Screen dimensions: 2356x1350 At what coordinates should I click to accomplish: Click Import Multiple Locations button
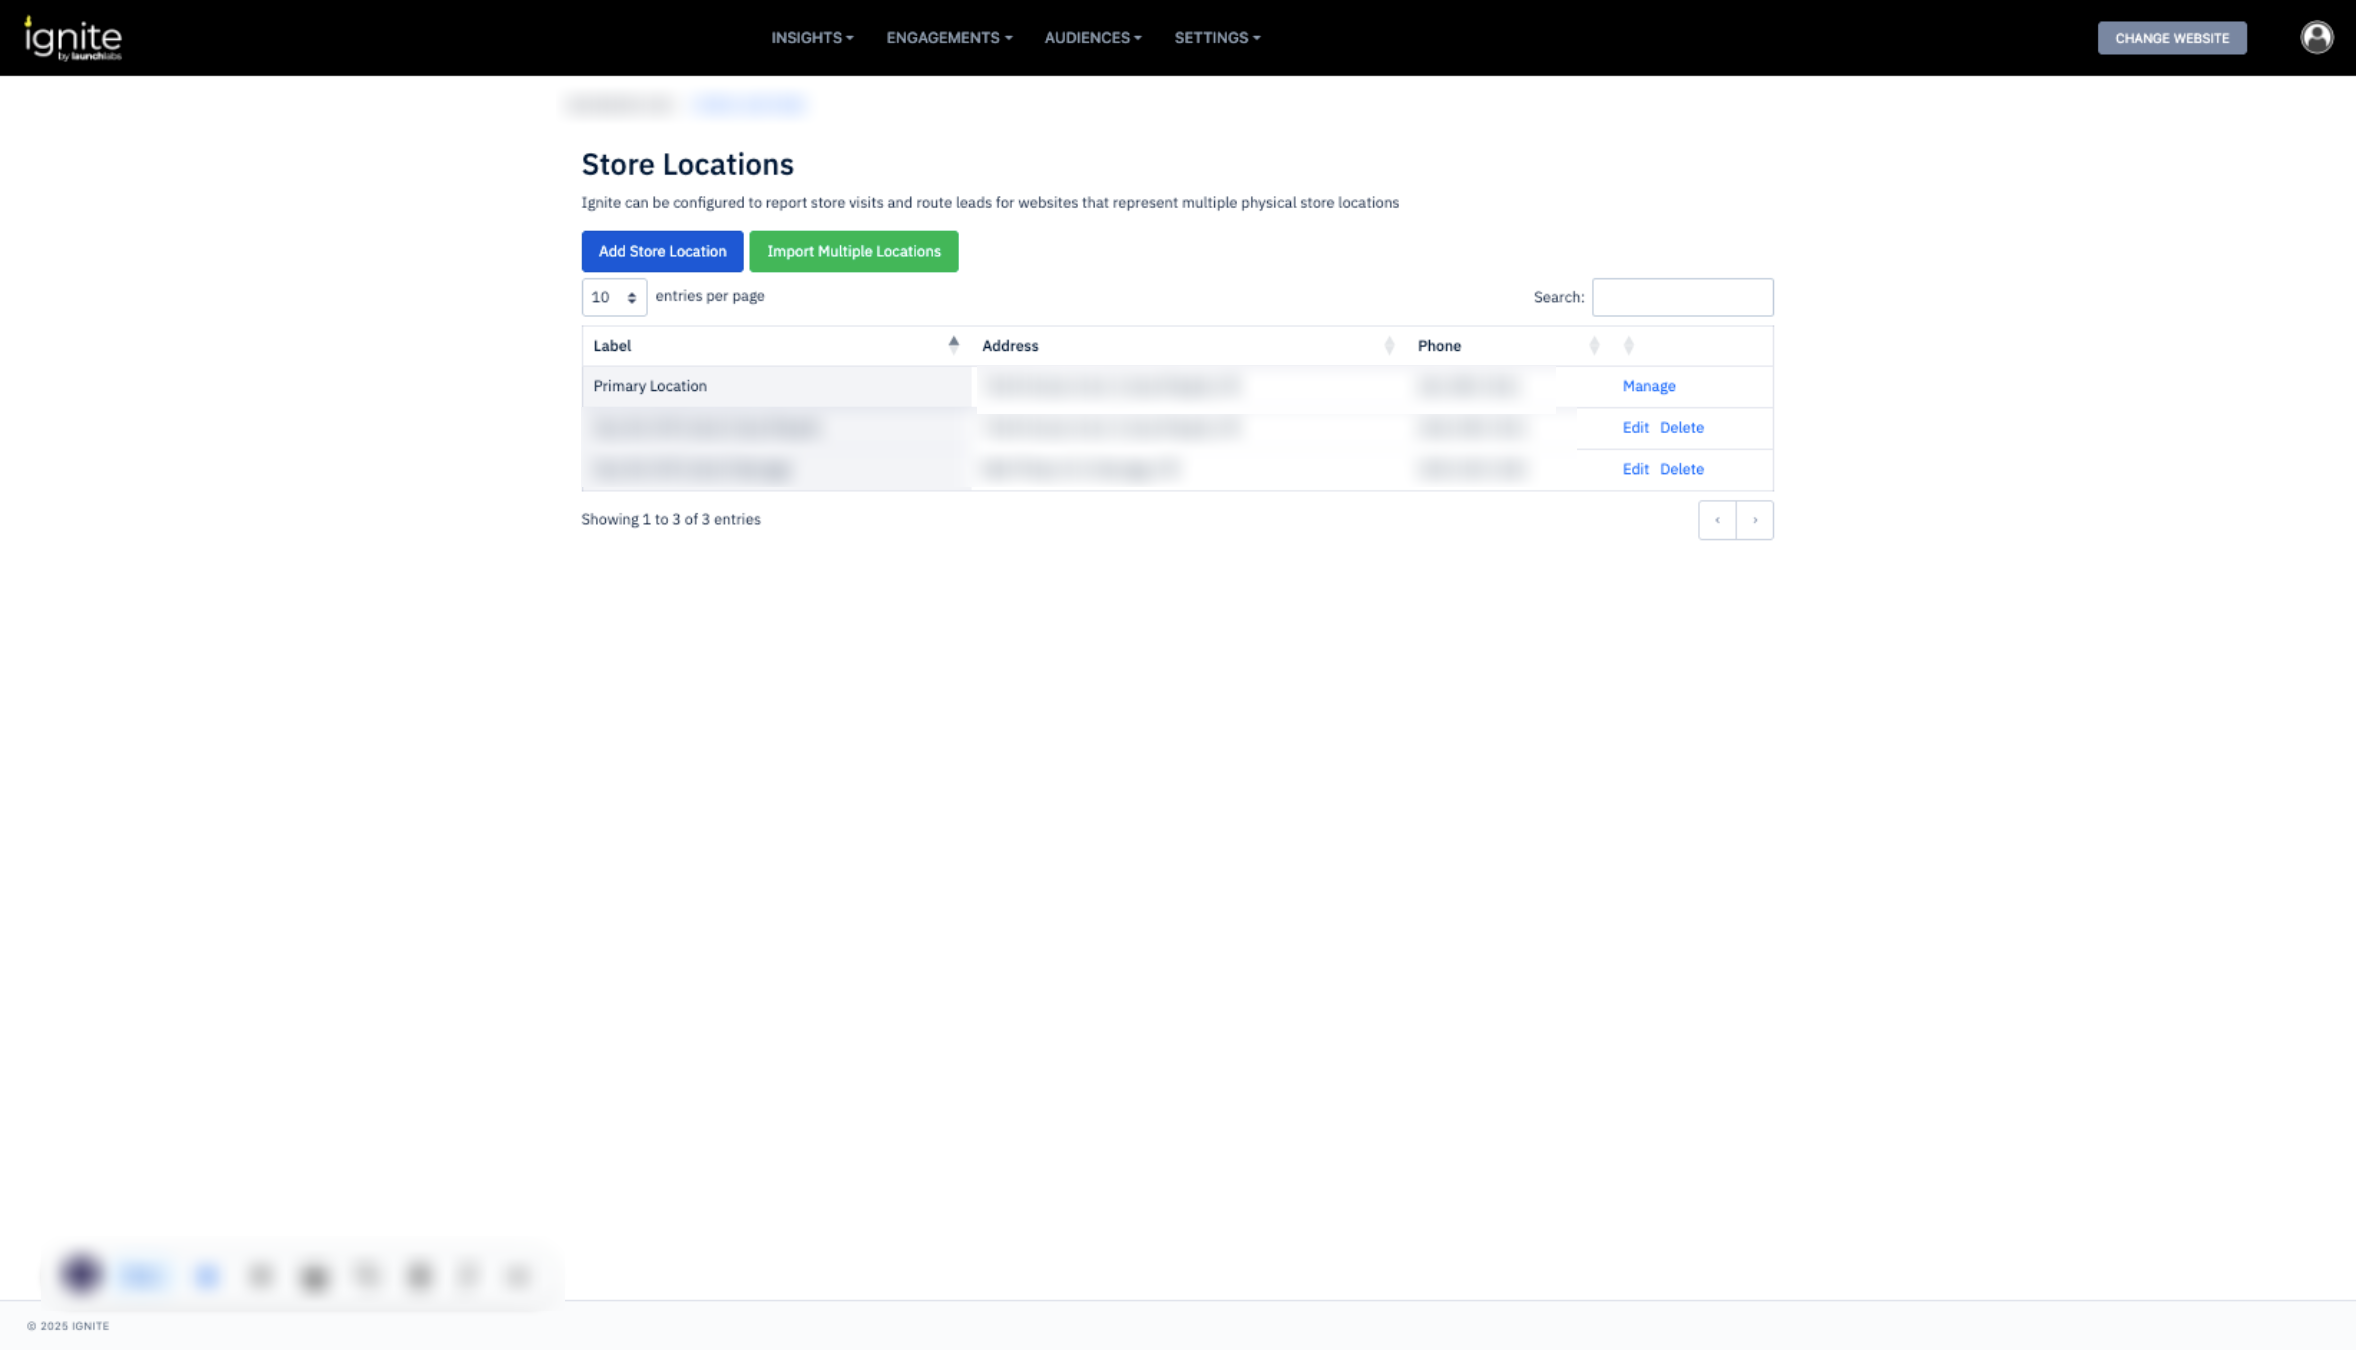[x=853, y=251]
